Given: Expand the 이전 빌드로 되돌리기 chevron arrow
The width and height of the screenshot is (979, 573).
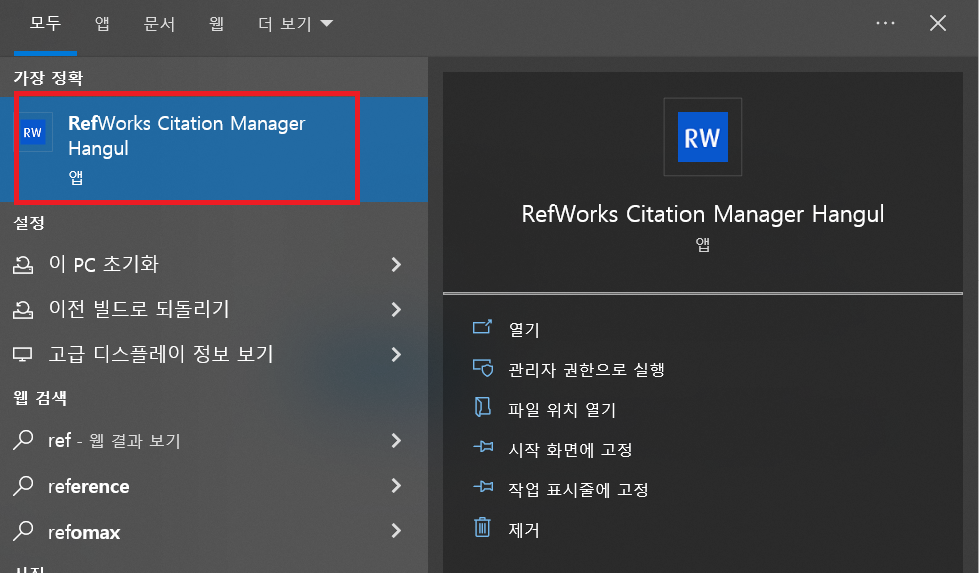Looking at the screenshot, I should [x=397, y=309].
